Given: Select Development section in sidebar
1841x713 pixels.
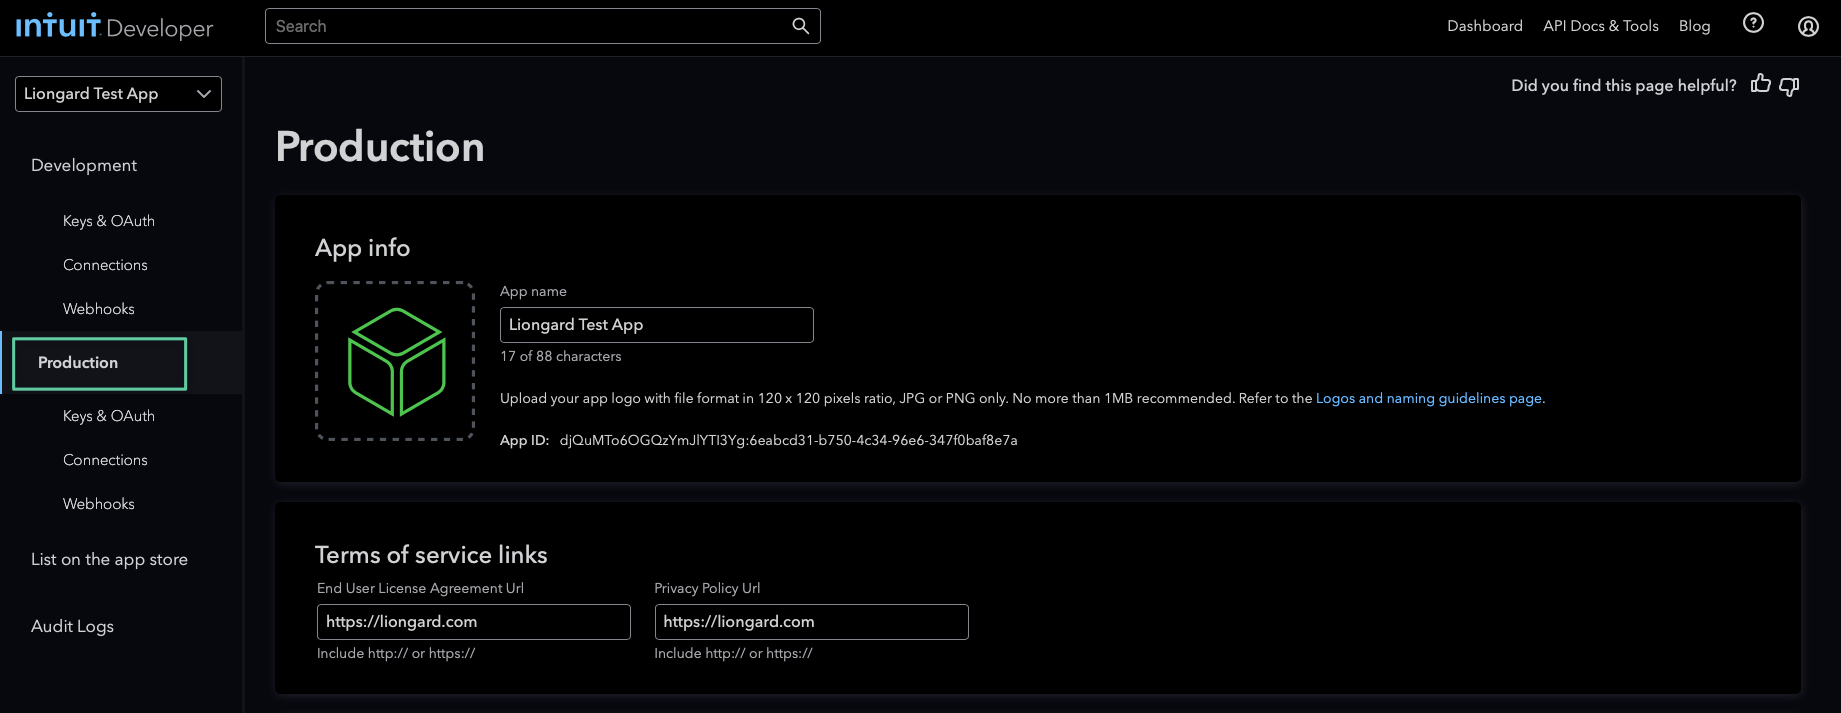Looking at the screenshot, I should [84, 165].
